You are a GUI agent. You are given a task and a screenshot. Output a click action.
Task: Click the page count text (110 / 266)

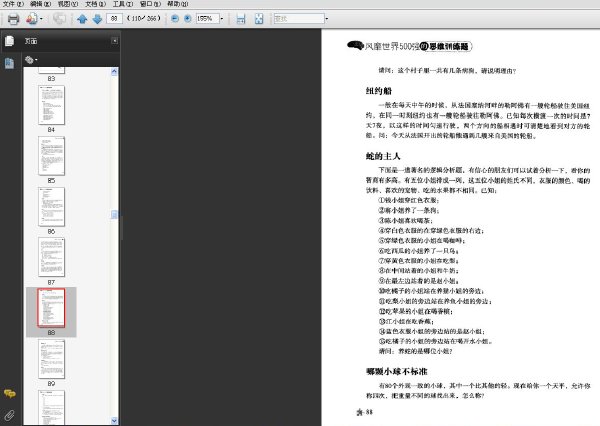pos(143,18)
